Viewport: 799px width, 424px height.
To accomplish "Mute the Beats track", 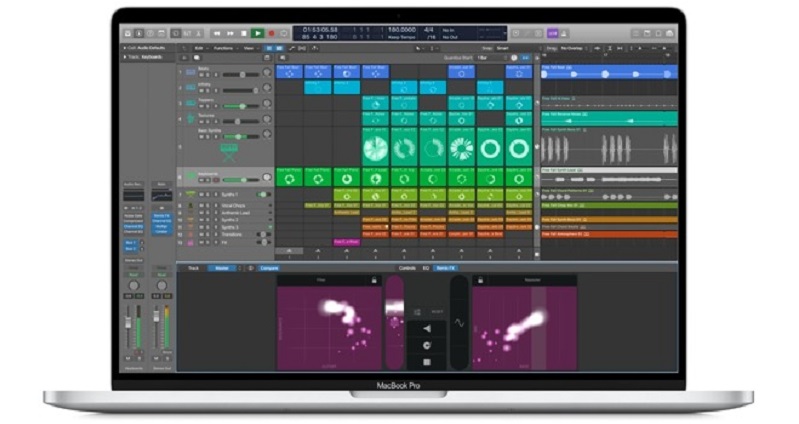I will pyautogui.click(x=201, y=75).
